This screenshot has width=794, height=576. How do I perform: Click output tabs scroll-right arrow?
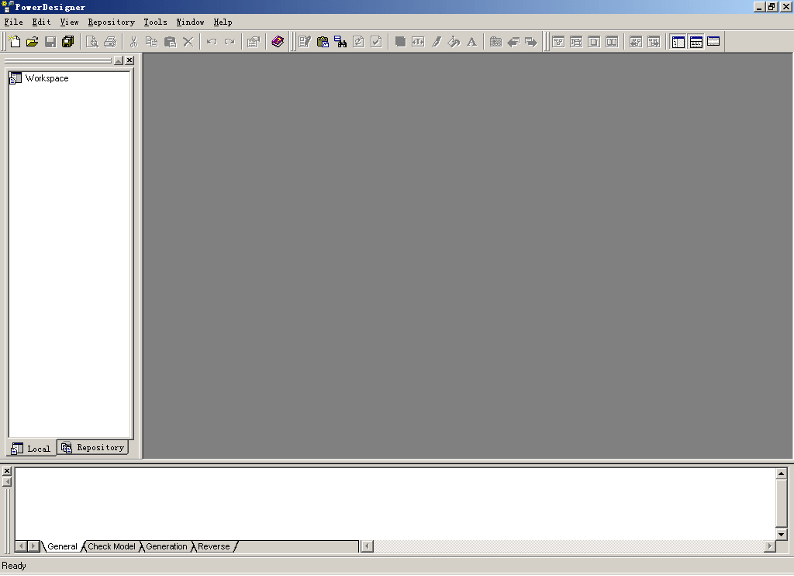pos(33,546)
